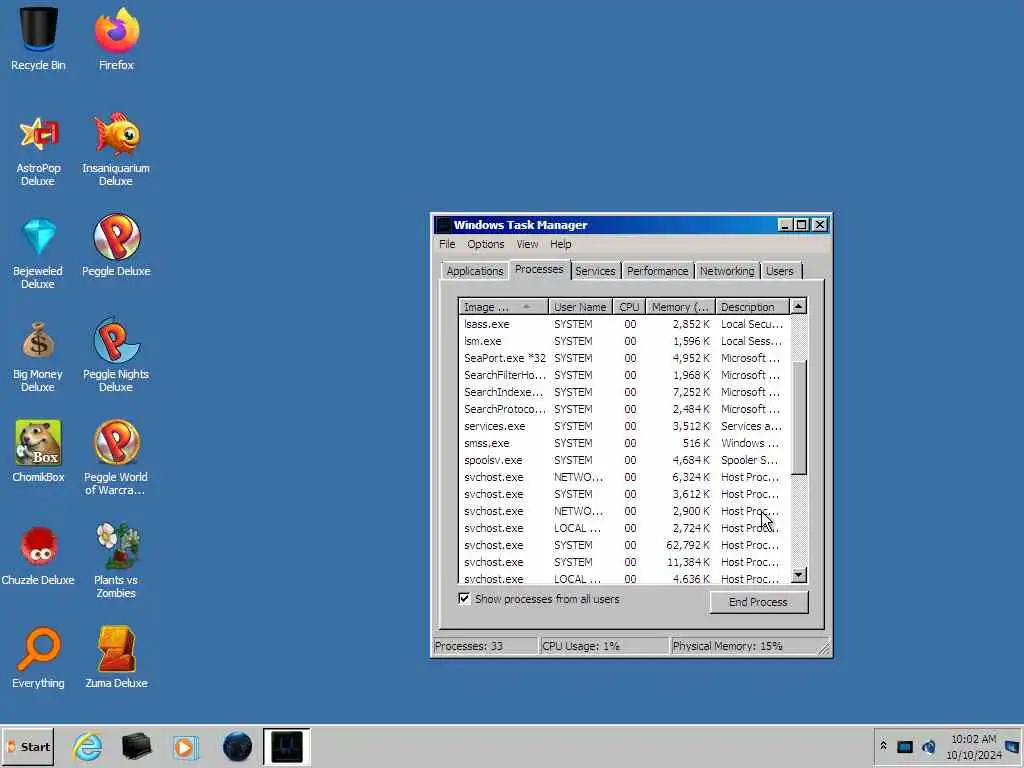Select the Peggle Nights Deluxe icon
Viewport: 1024px width, 768px height.
(116, 355)
